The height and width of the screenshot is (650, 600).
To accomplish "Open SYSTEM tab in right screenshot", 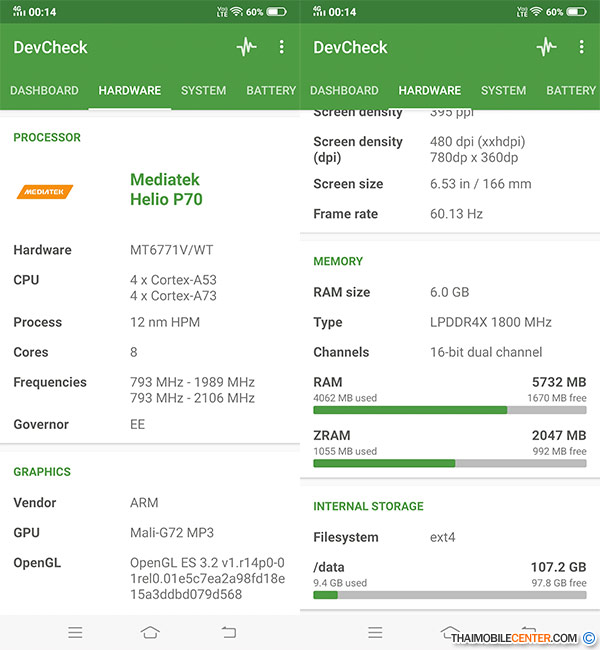I will pos(503,90).
